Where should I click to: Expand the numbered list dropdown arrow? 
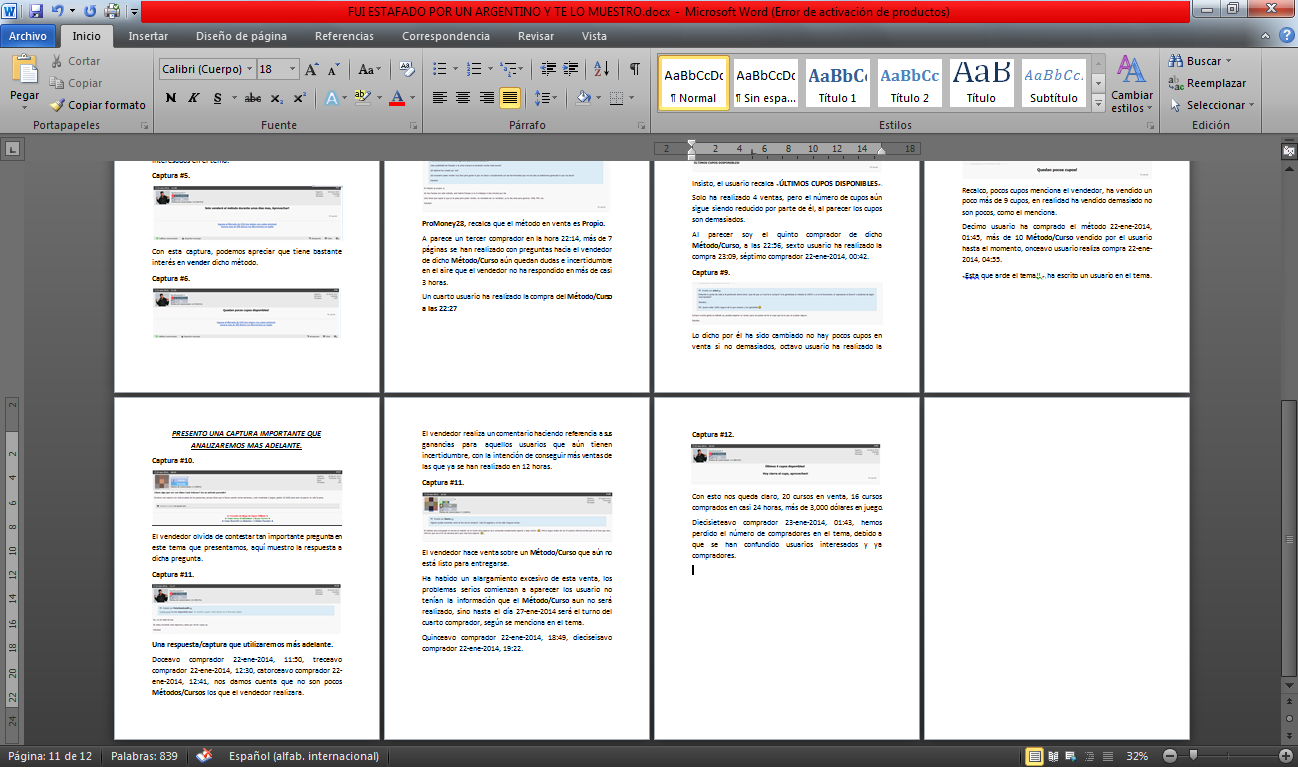tap(490, 69)
